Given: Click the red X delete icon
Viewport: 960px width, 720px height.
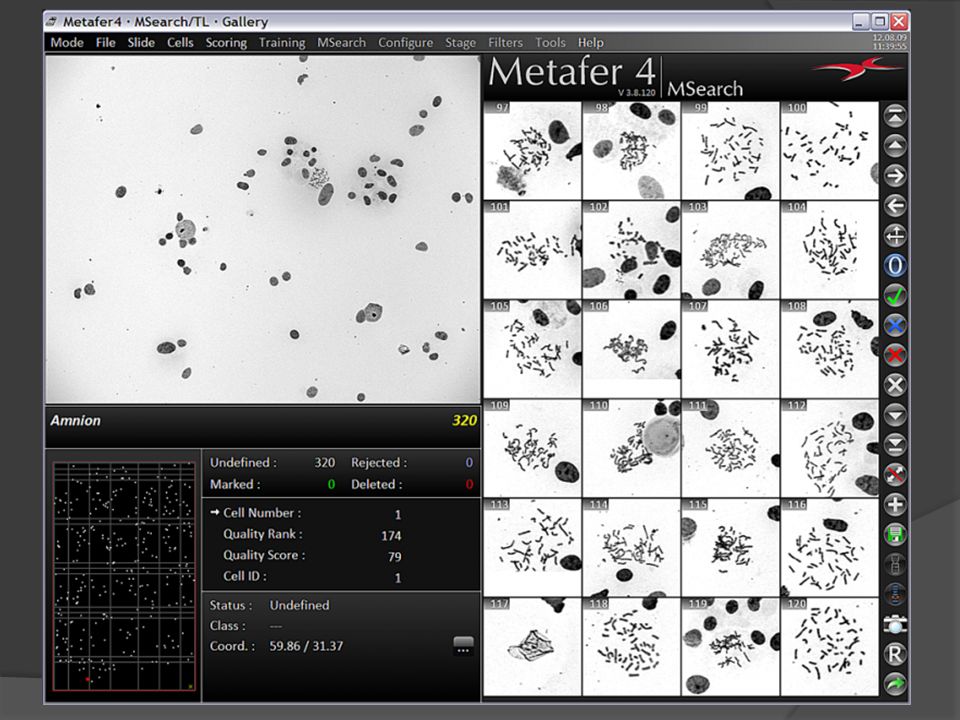Looking at the screenshot, I should (894, 356).
